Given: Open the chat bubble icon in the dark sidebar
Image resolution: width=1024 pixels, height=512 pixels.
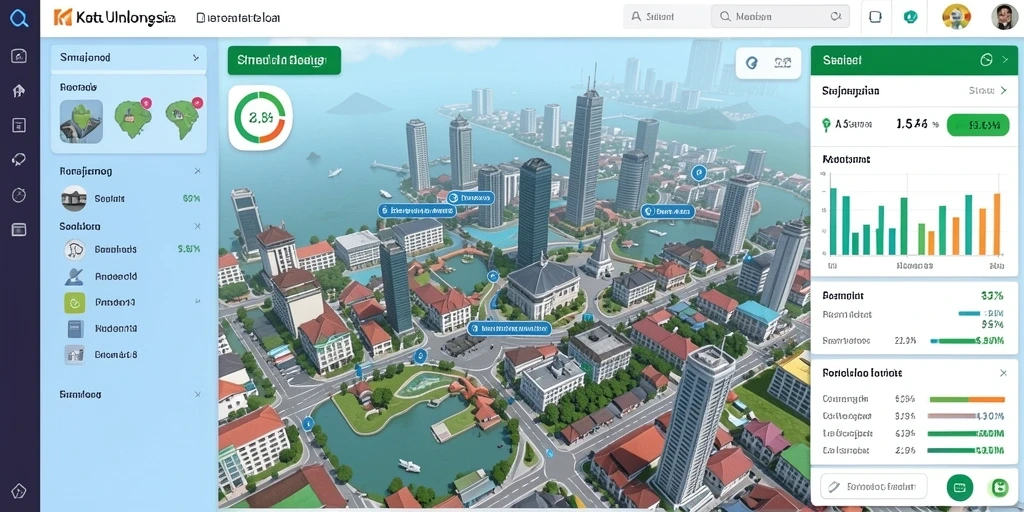Looking at the screenshot, I should click(x=19, y=160).
